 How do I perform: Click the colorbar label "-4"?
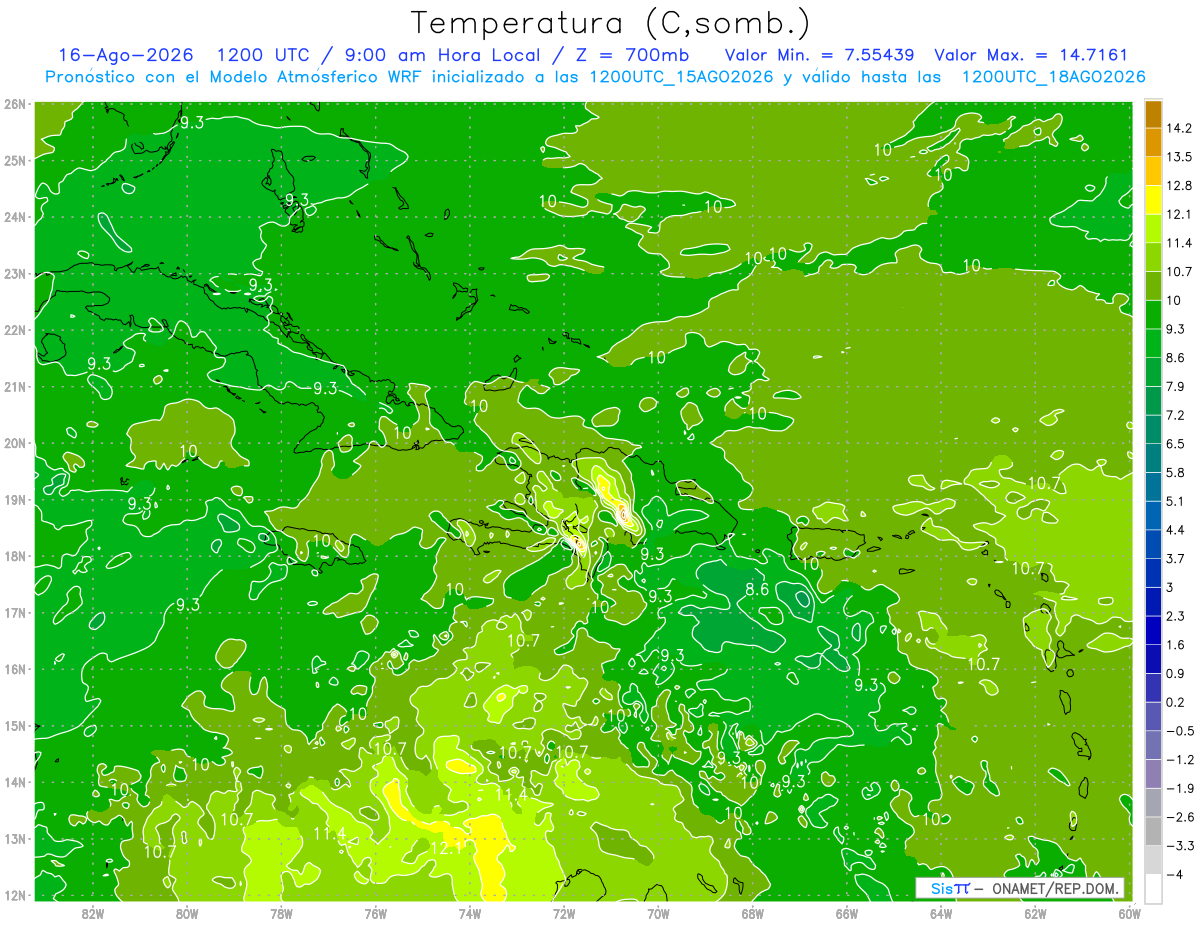pos(1174,874)
